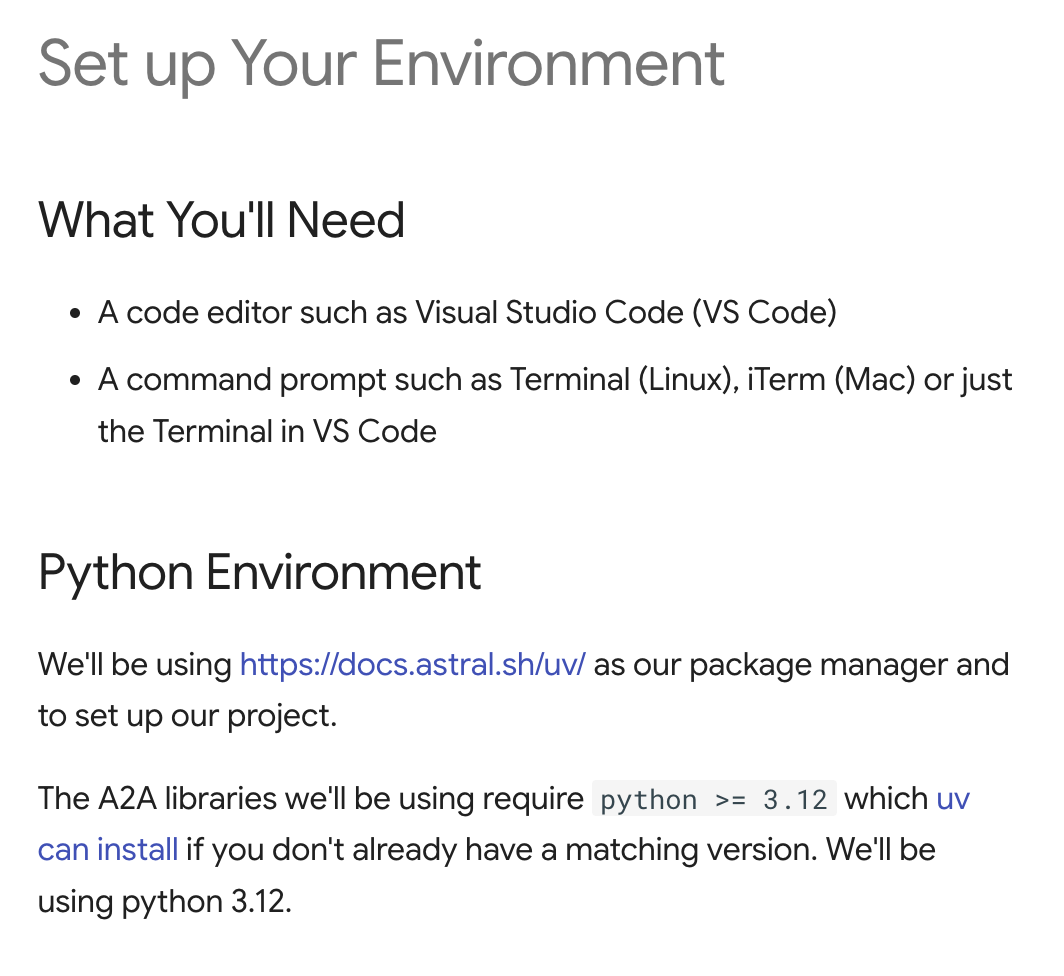This screenshot has width=1064, height=976.
Task: Click 'The A2A libraries' text
Action: 160,799
